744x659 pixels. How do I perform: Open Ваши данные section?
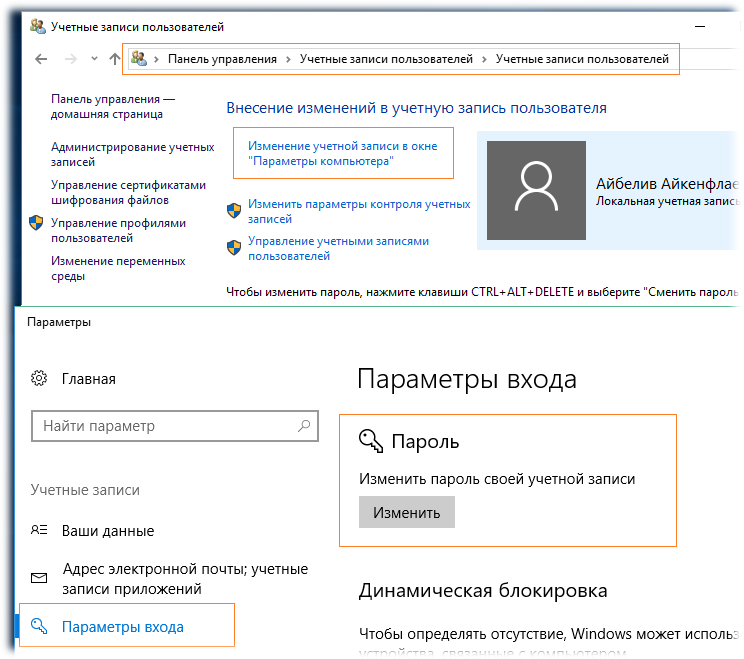[108, 531]
